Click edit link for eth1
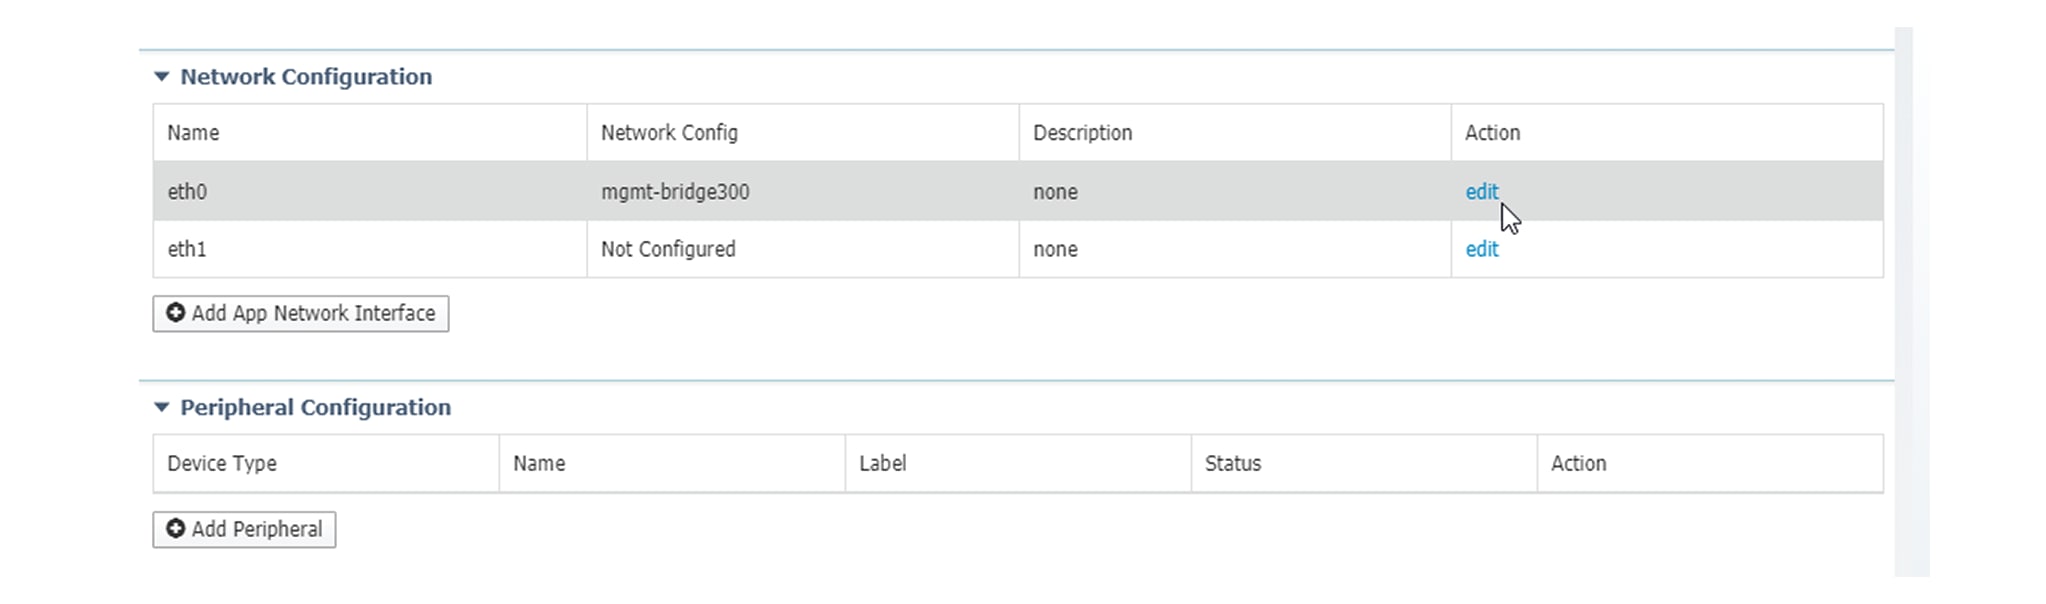 coord(1481,250)
